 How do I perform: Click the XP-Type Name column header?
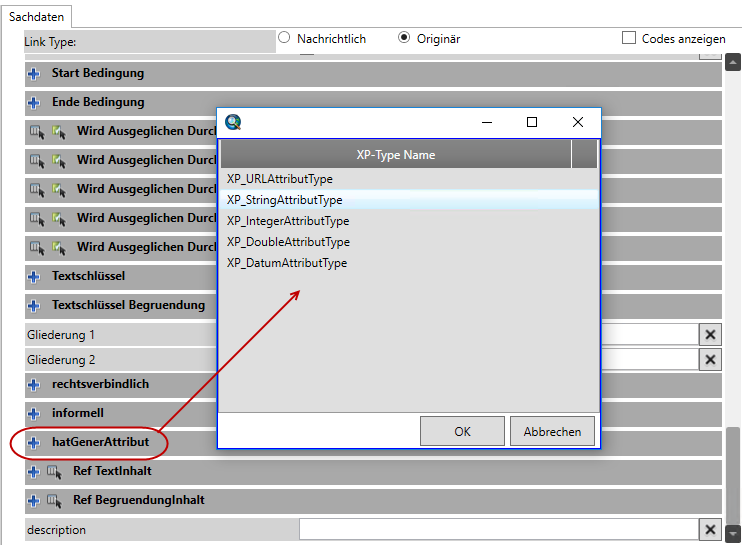coord(395,155)
